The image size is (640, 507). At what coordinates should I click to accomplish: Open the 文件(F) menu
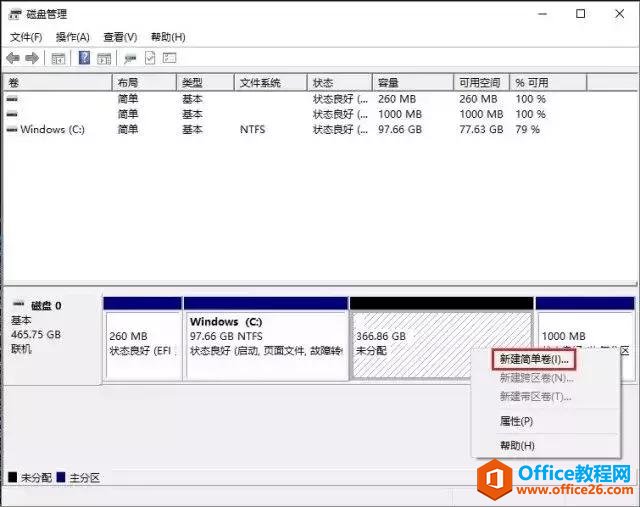[x=26, y=37]
